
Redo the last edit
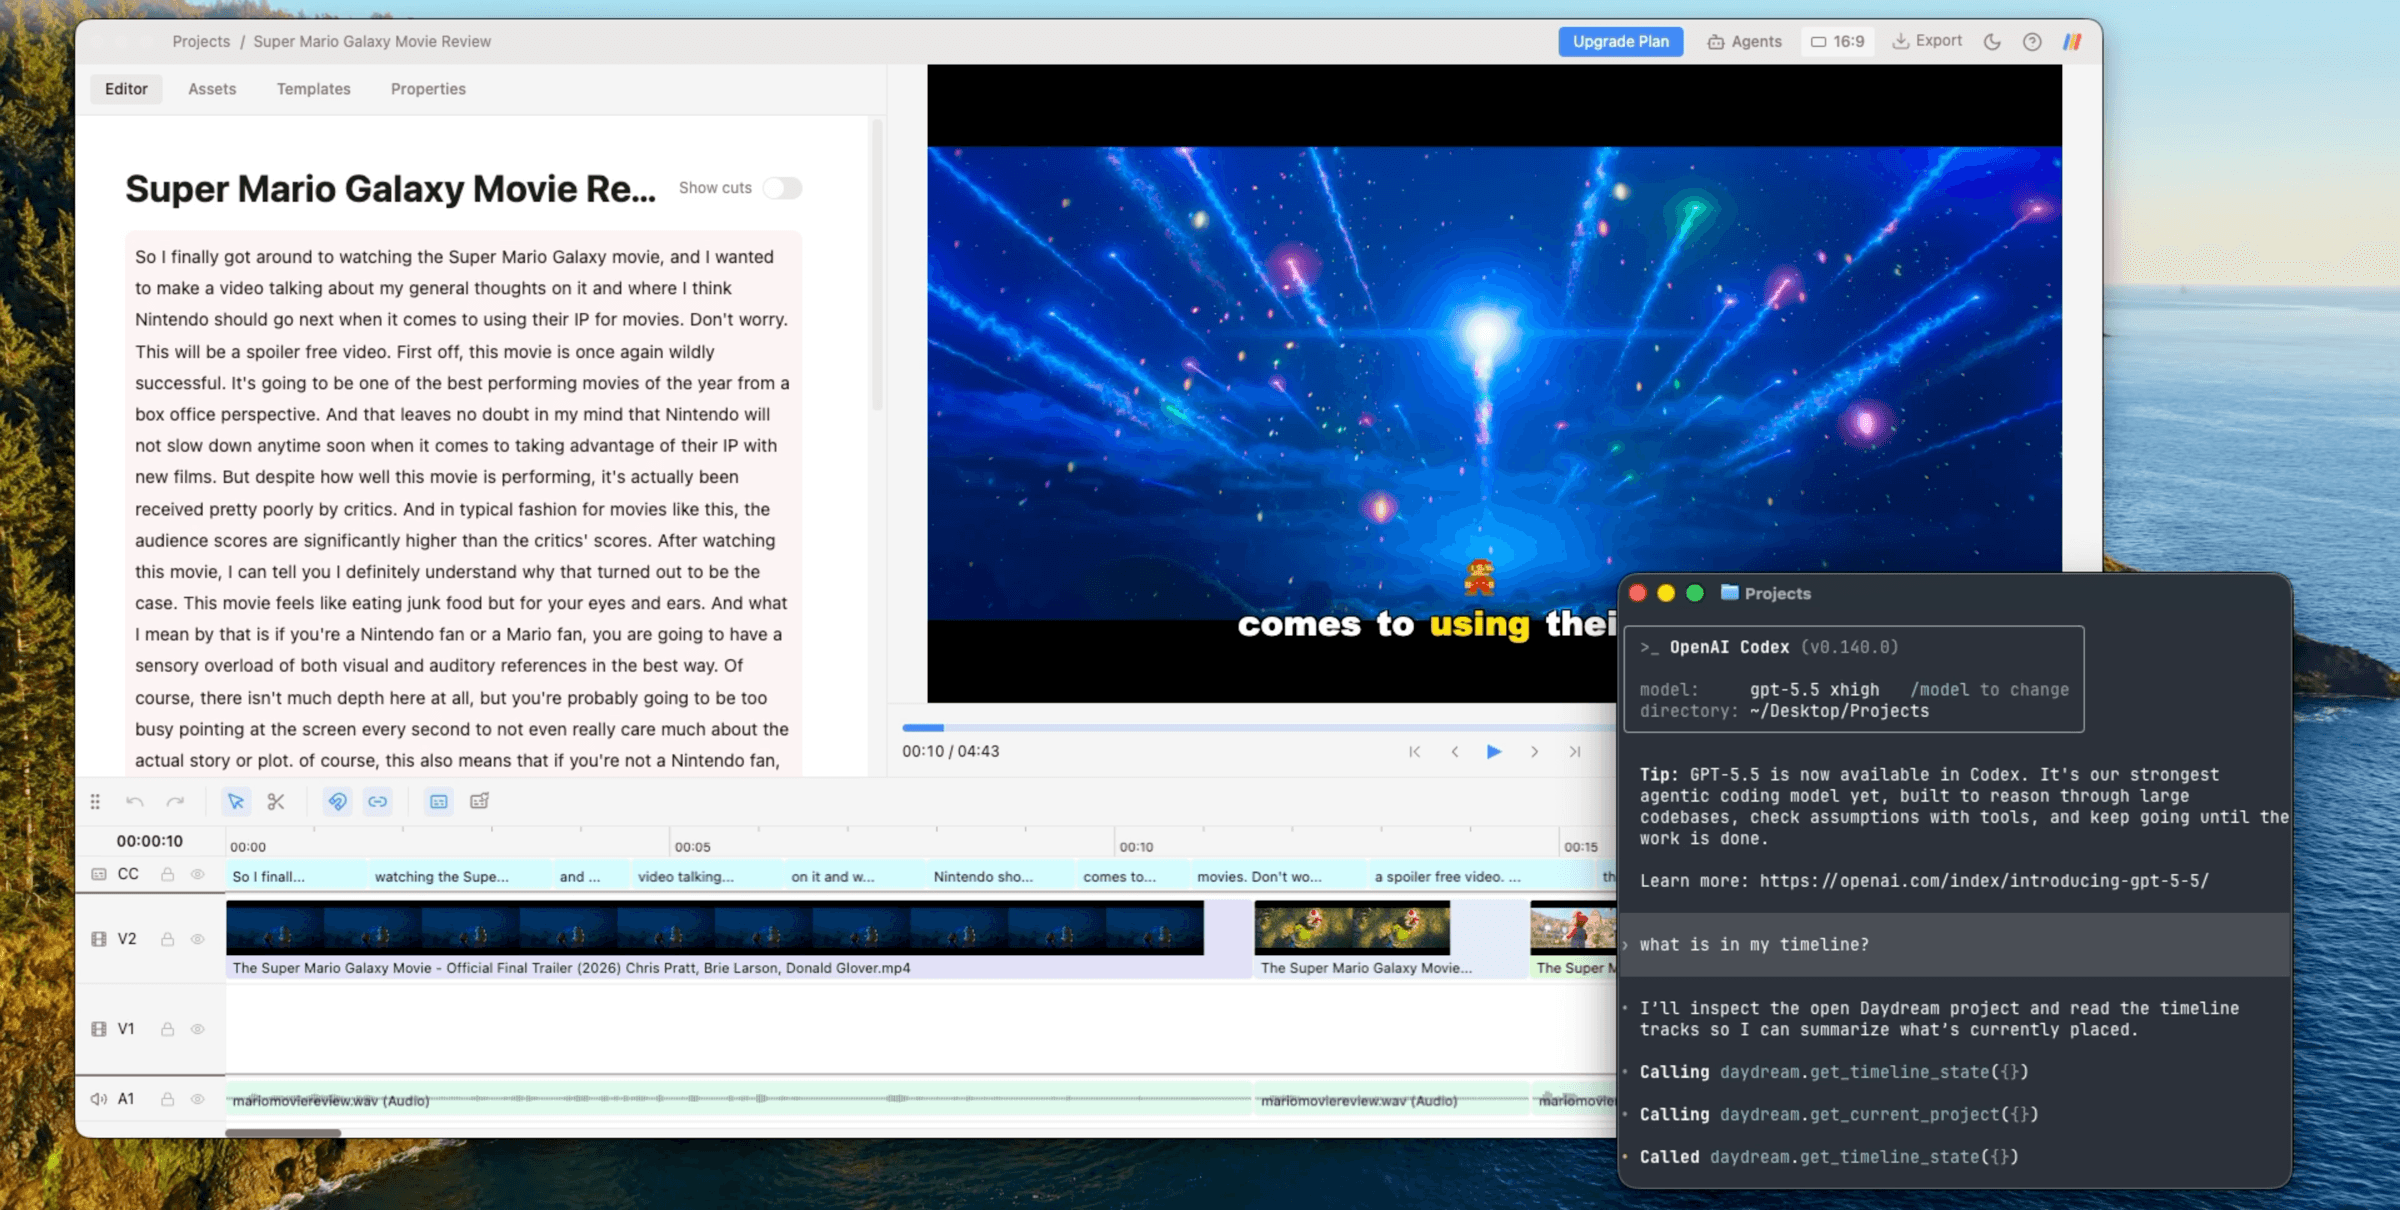[175, 801]
